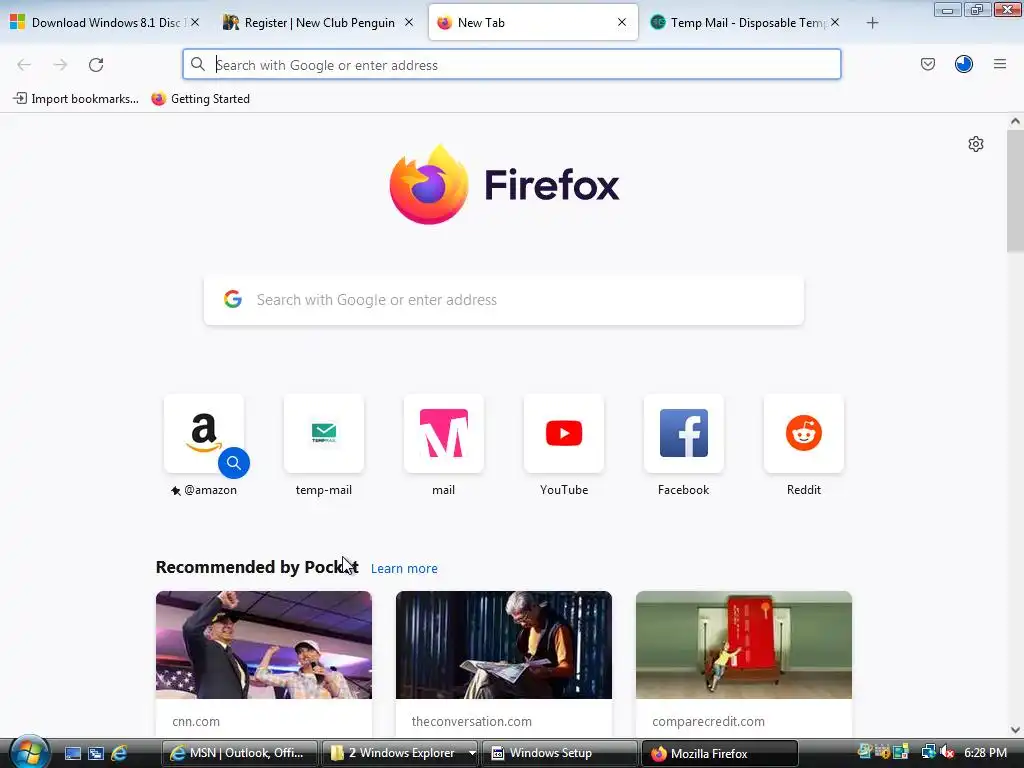The width and height of the screenshot is (1024, 768).
Task: Launch Internet Explorer from quick launch
Action: tap(119, 754)
